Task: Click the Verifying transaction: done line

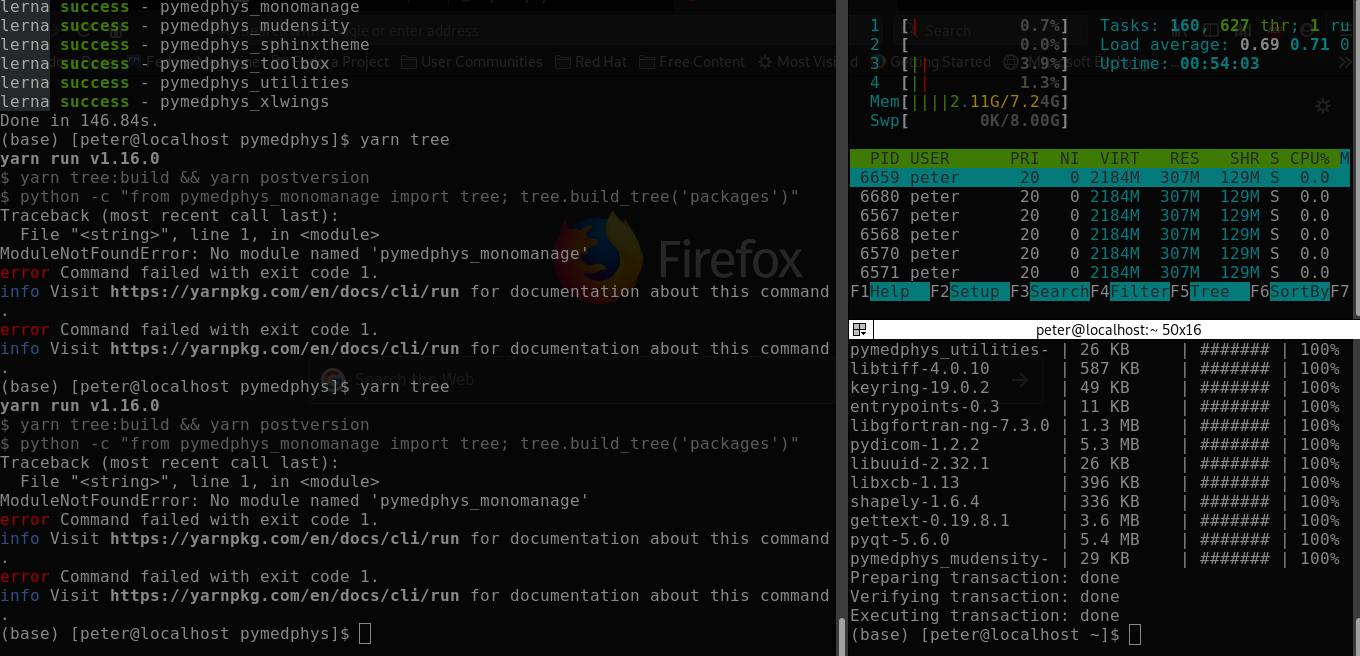Action: point(985,596)
